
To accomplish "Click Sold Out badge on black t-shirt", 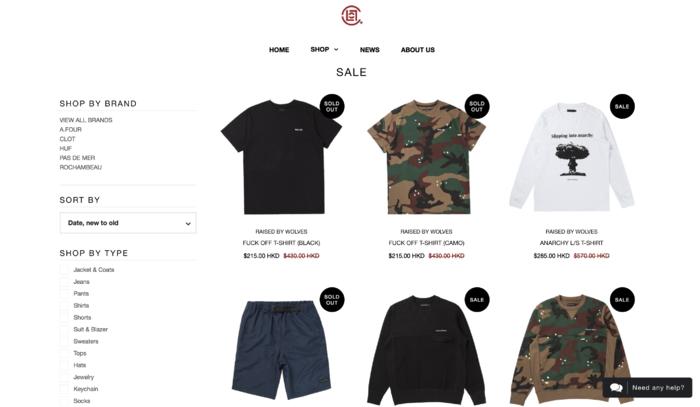I will 332,106.
